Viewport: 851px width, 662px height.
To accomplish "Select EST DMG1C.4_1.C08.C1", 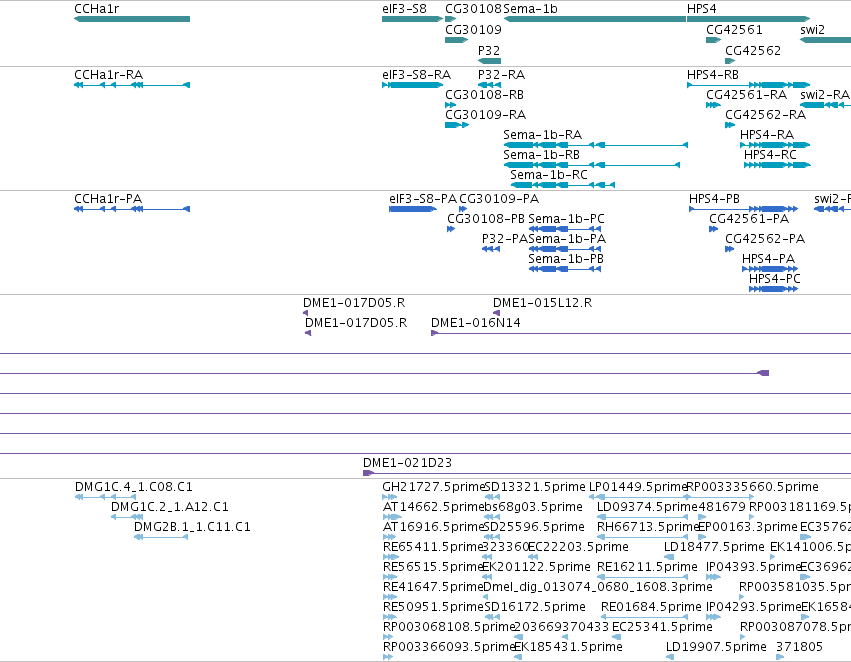I will pos(134,487).
